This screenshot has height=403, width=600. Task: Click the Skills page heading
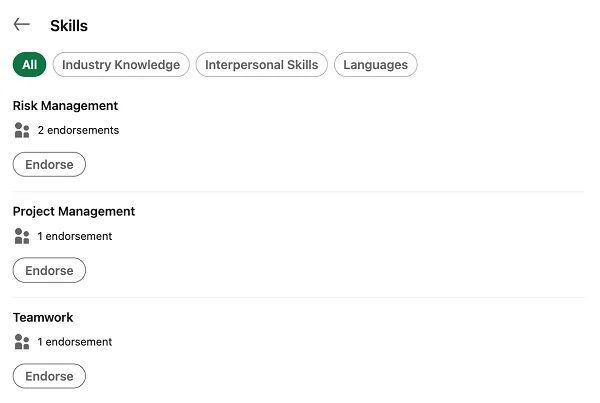[x=69, y=26]
